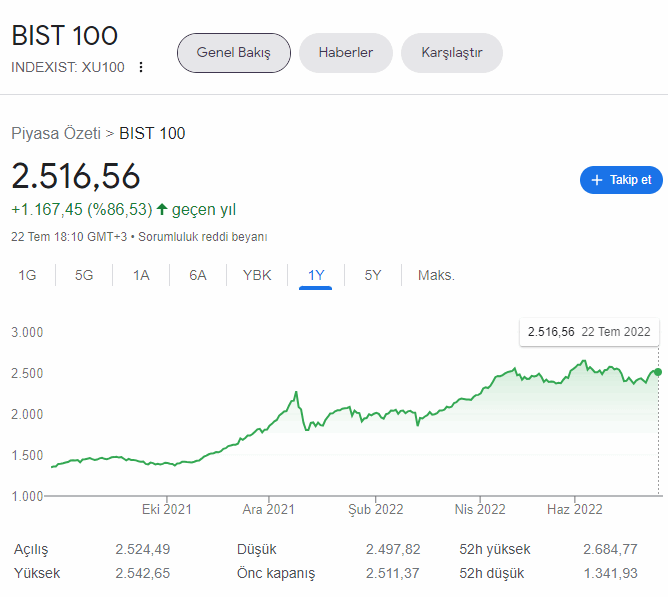Image resolution: width=668 pixels, height=597 pixels.
Task: Click the 52h düşük value 1.341,93
Action: pos(610,573)
